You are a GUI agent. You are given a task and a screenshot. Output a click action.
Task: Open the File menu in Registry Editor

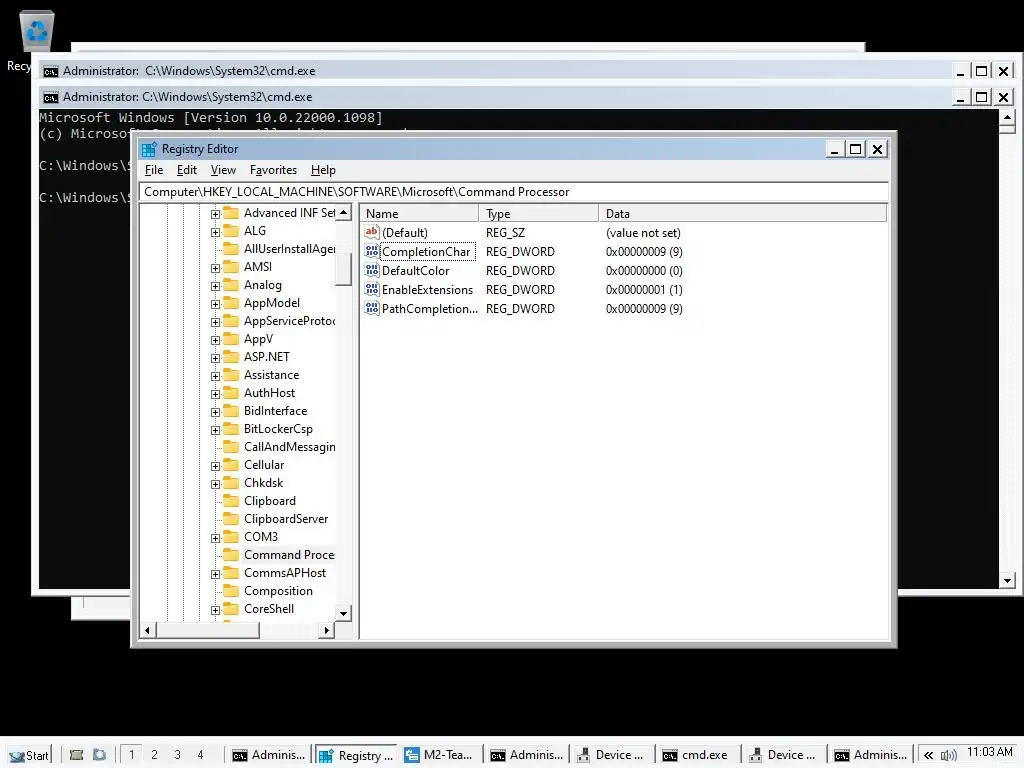point(153,170)
